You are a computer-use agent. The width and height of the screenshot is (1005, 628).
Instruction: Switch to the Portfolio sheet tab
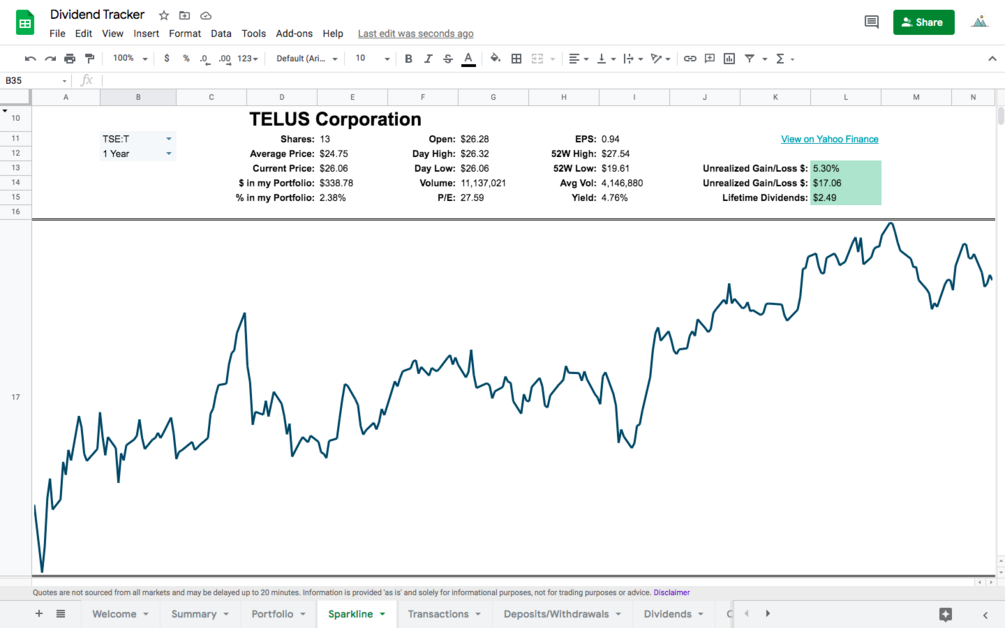(x=278, y=614)
